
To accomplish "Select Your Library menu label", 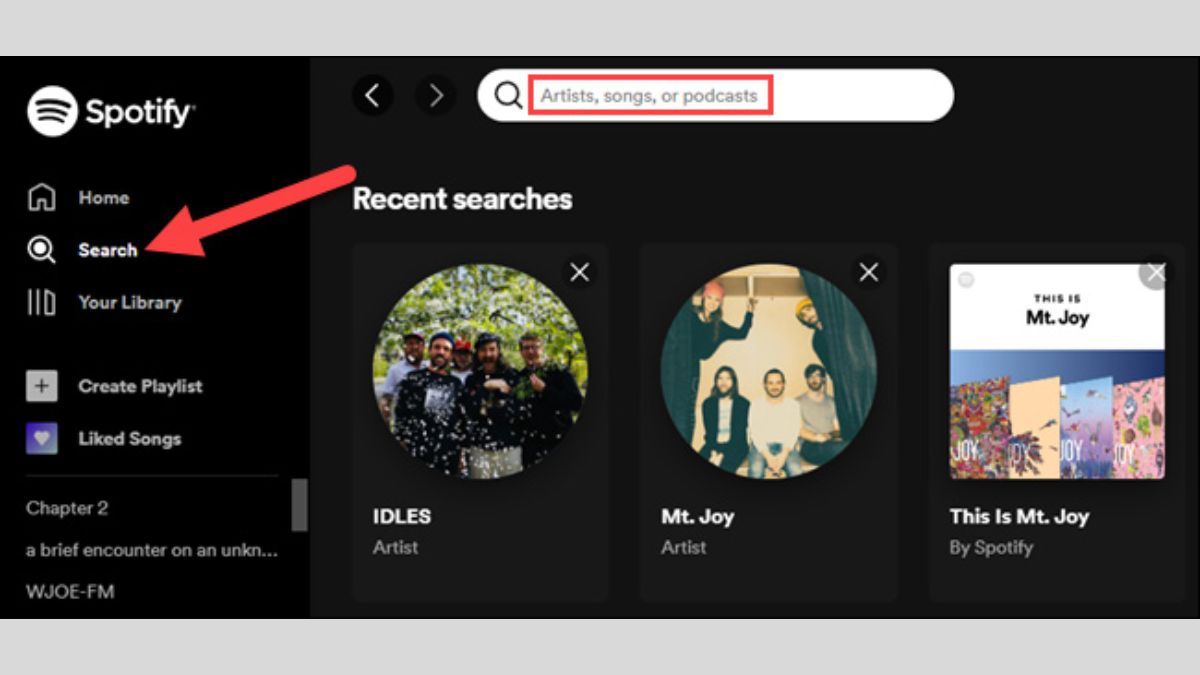I will point(130,302).
